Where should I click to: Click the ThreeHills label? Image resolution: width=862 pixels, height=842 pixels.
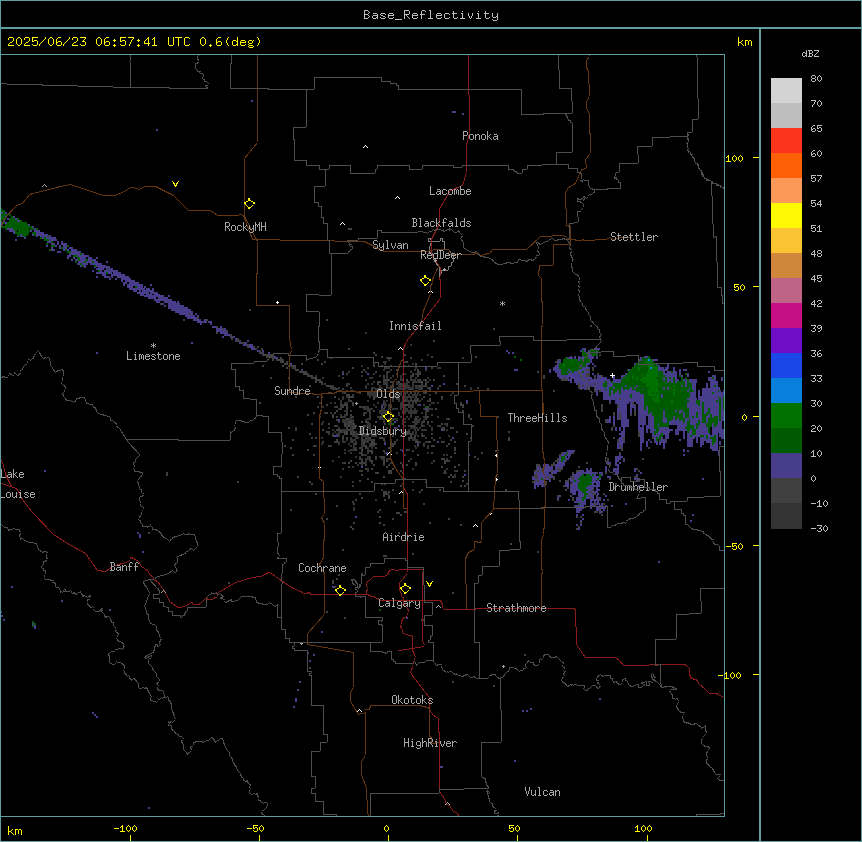pos(537,418)
